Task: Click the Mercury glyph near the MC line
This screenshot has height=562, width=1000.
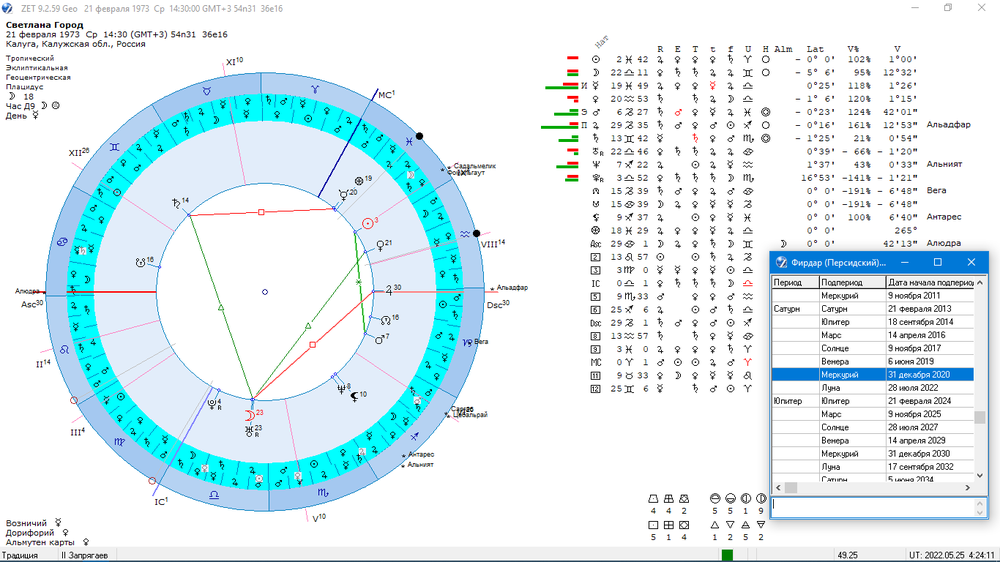Action: 344,195
